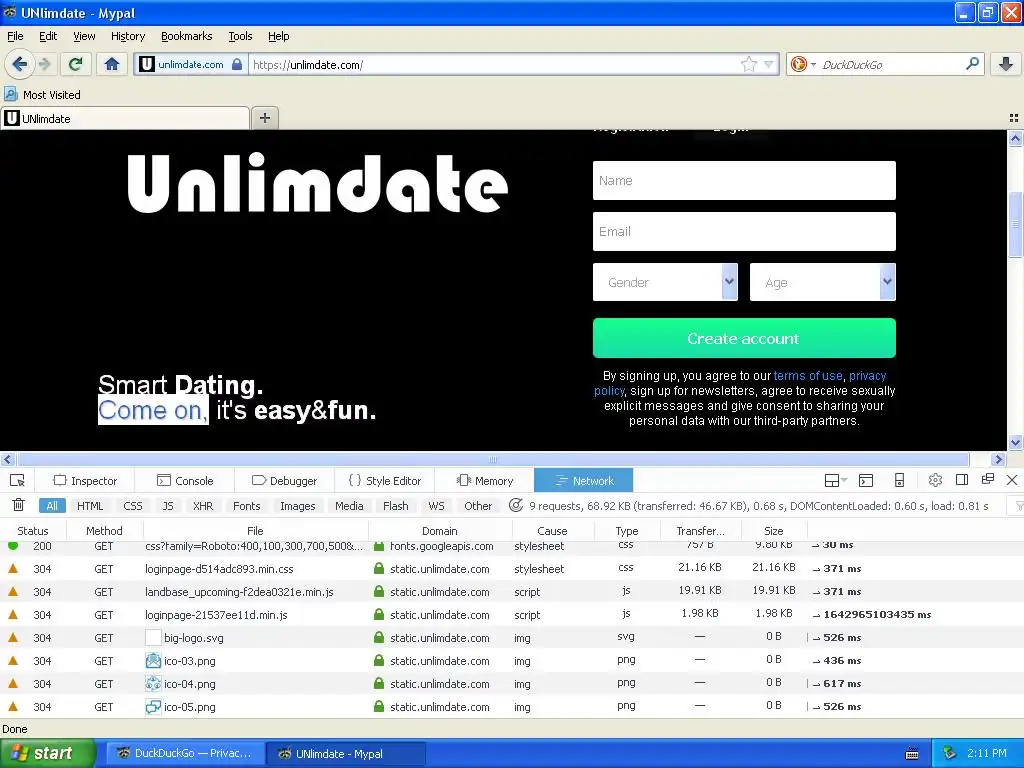Filter network requests by Images
Viewport: 1024px width, 768px height.
click(297, 505)
